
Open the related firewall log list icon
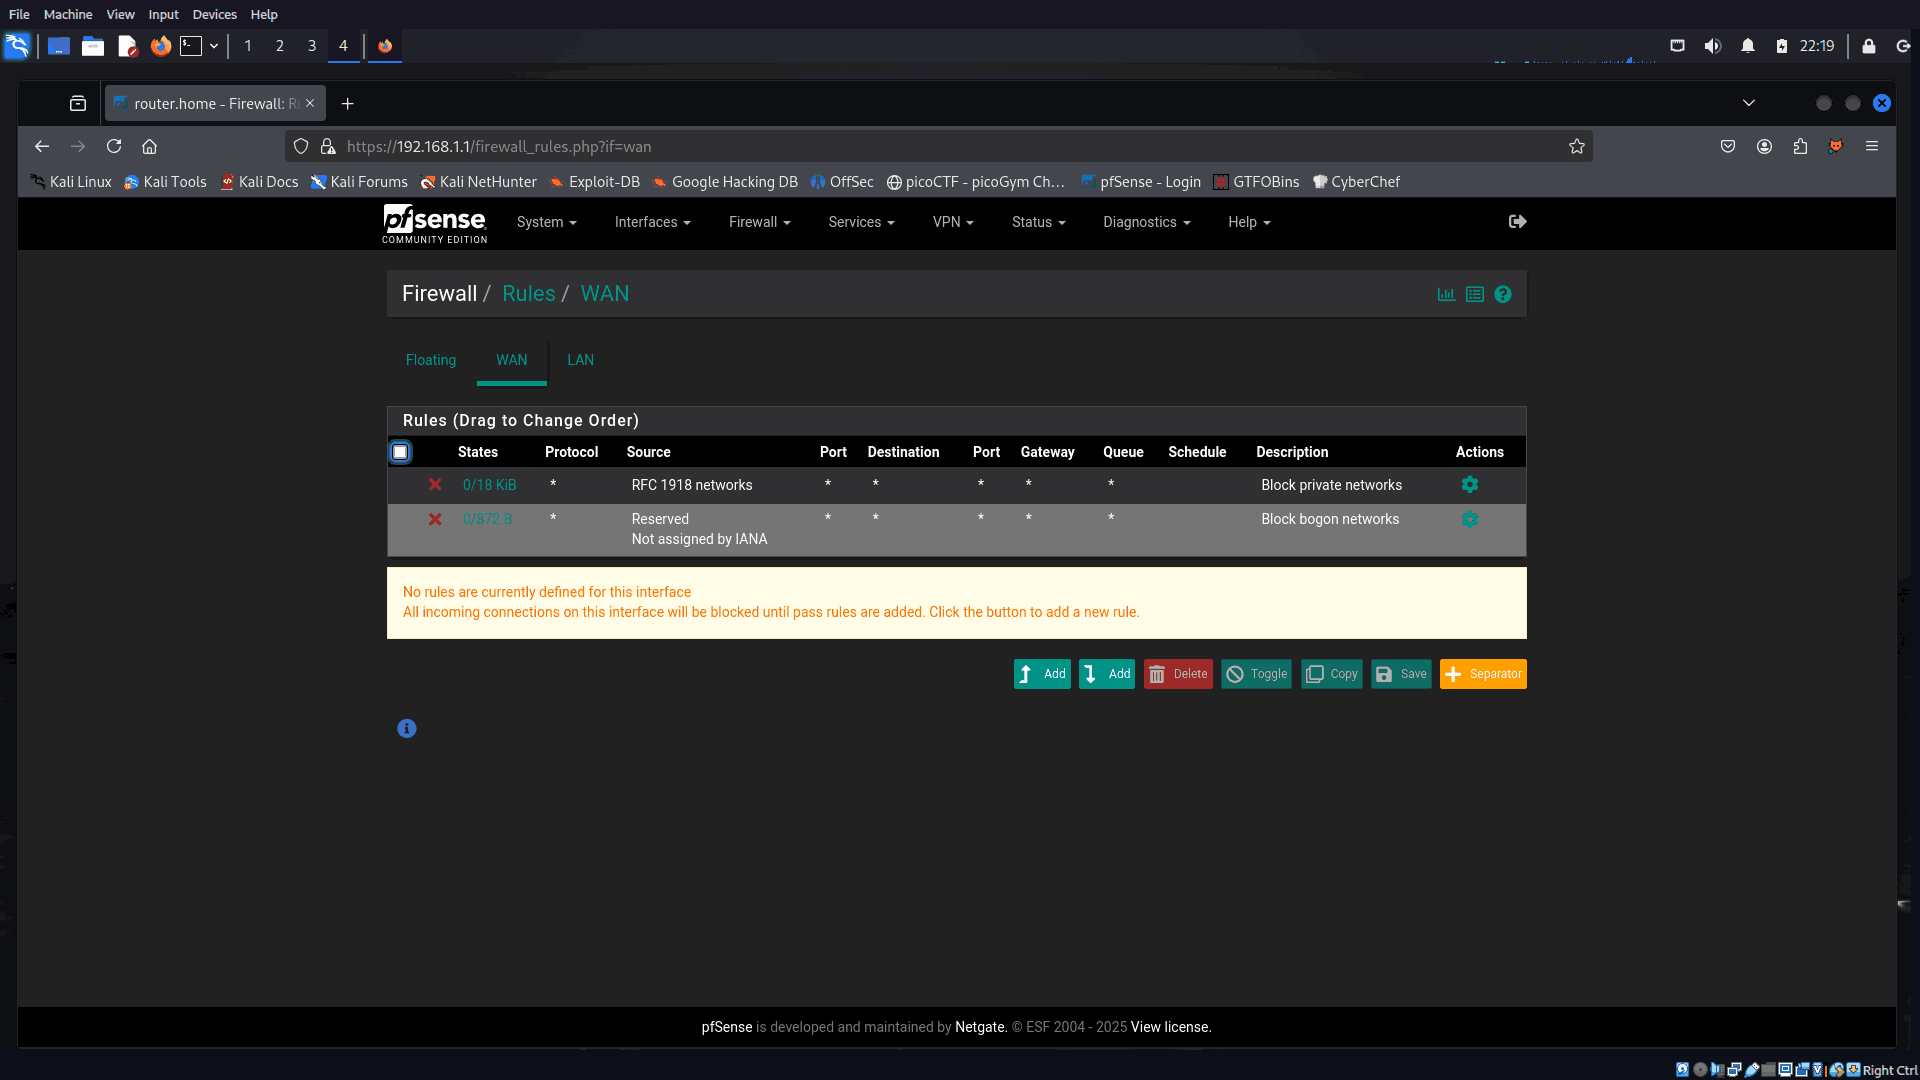(1474, 294)
